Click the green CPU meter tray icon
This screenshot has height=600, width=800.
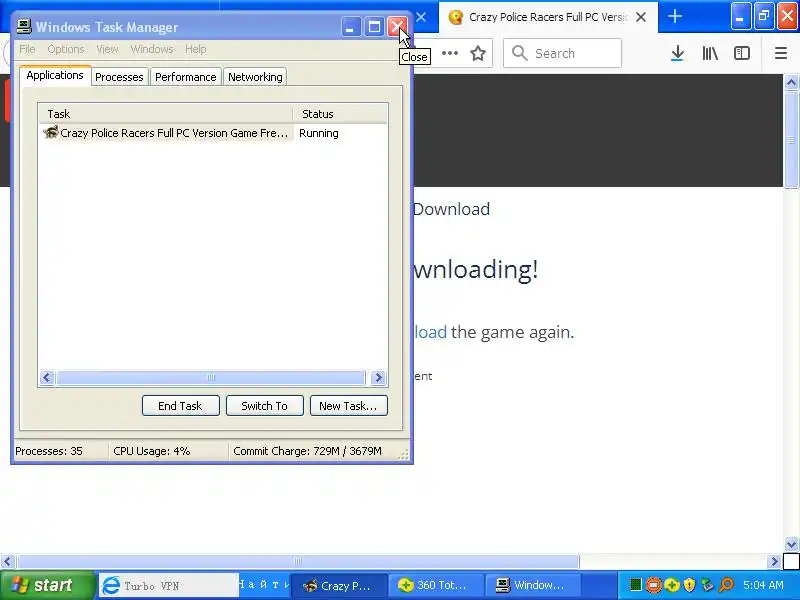point(635,585)
